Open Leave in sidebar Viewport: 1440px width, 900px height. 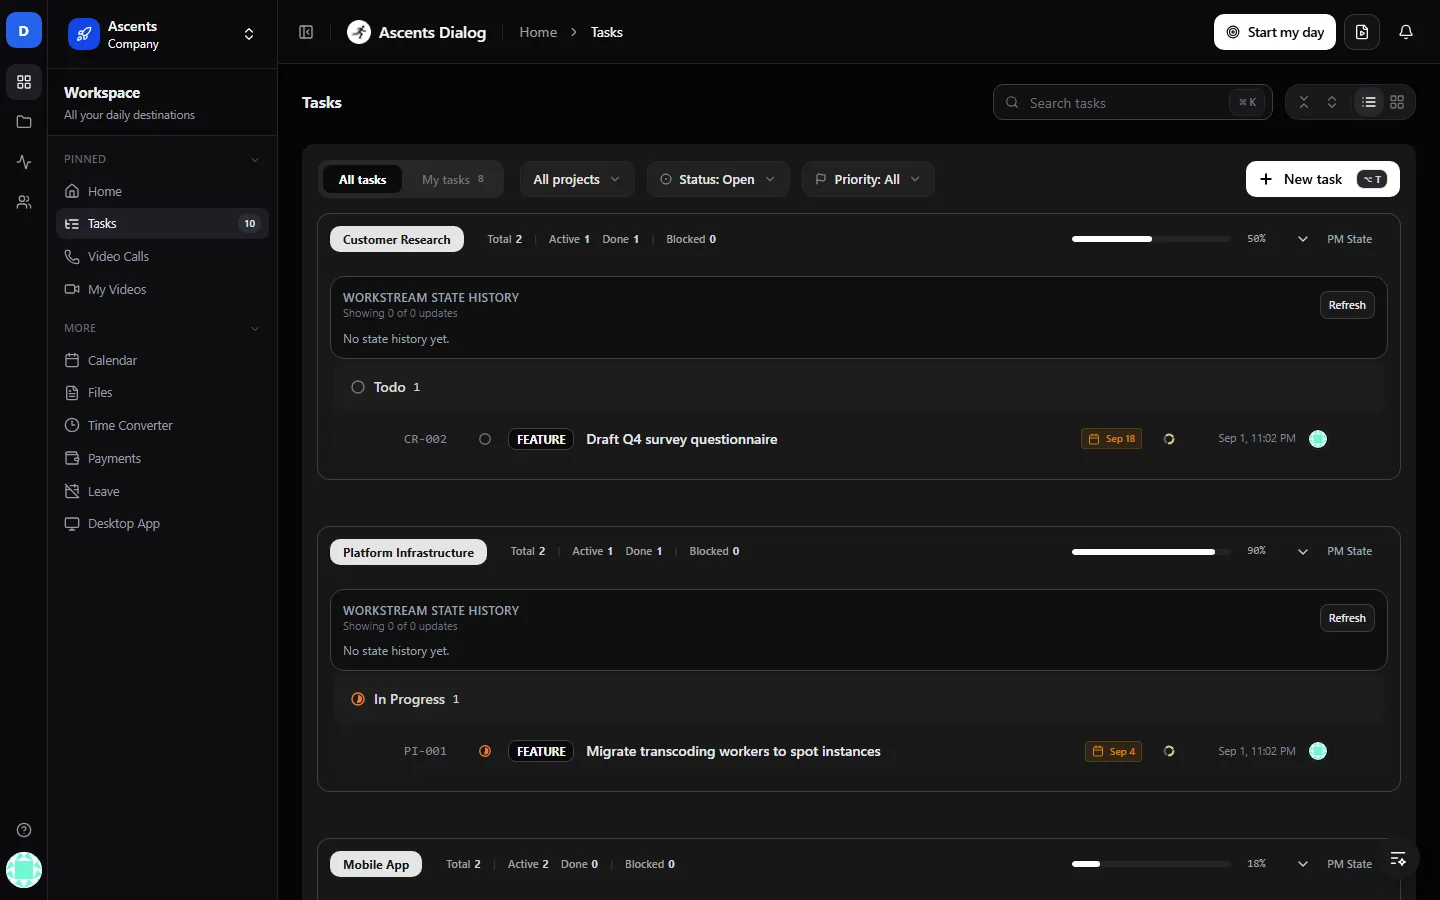(x=162, y=492)
